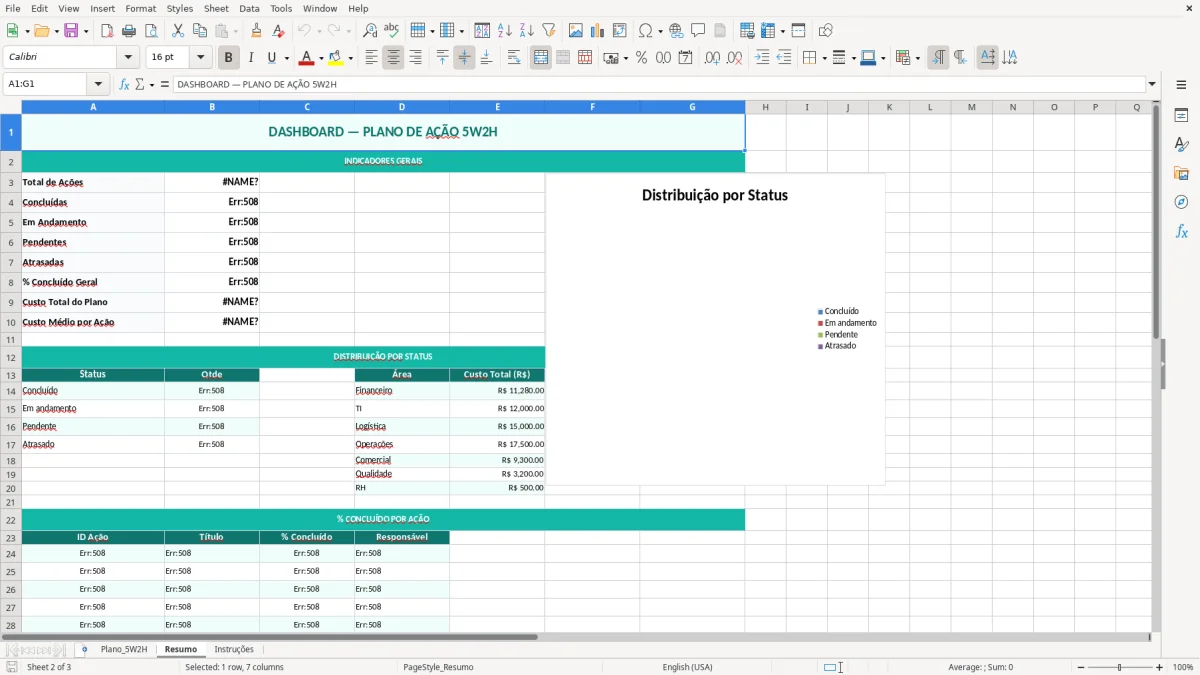Open the Font Name dropdown list
1200x675 pixels.
pos(128,58)
